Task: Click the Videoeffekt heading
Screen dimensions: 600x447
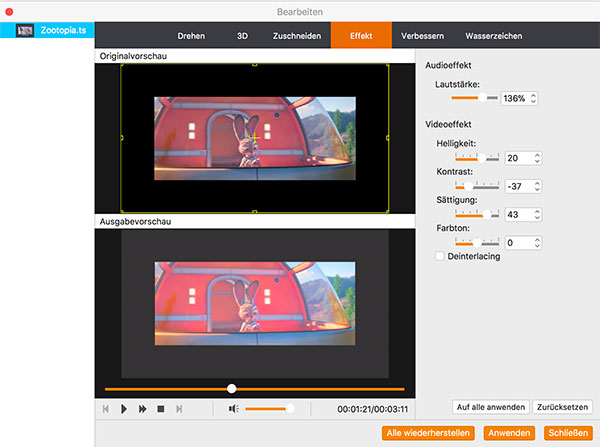Action: tap(448, 124)
